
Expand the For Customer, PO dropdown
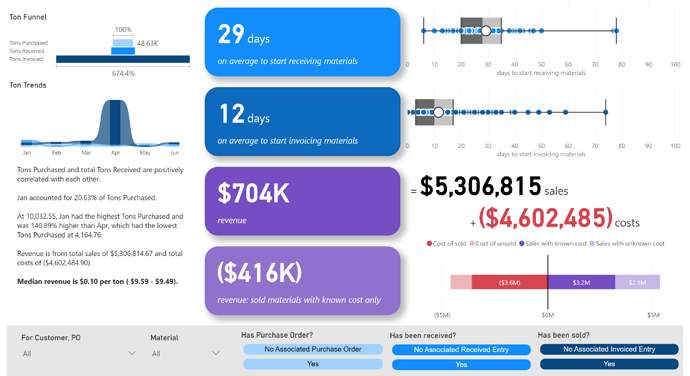79,353
